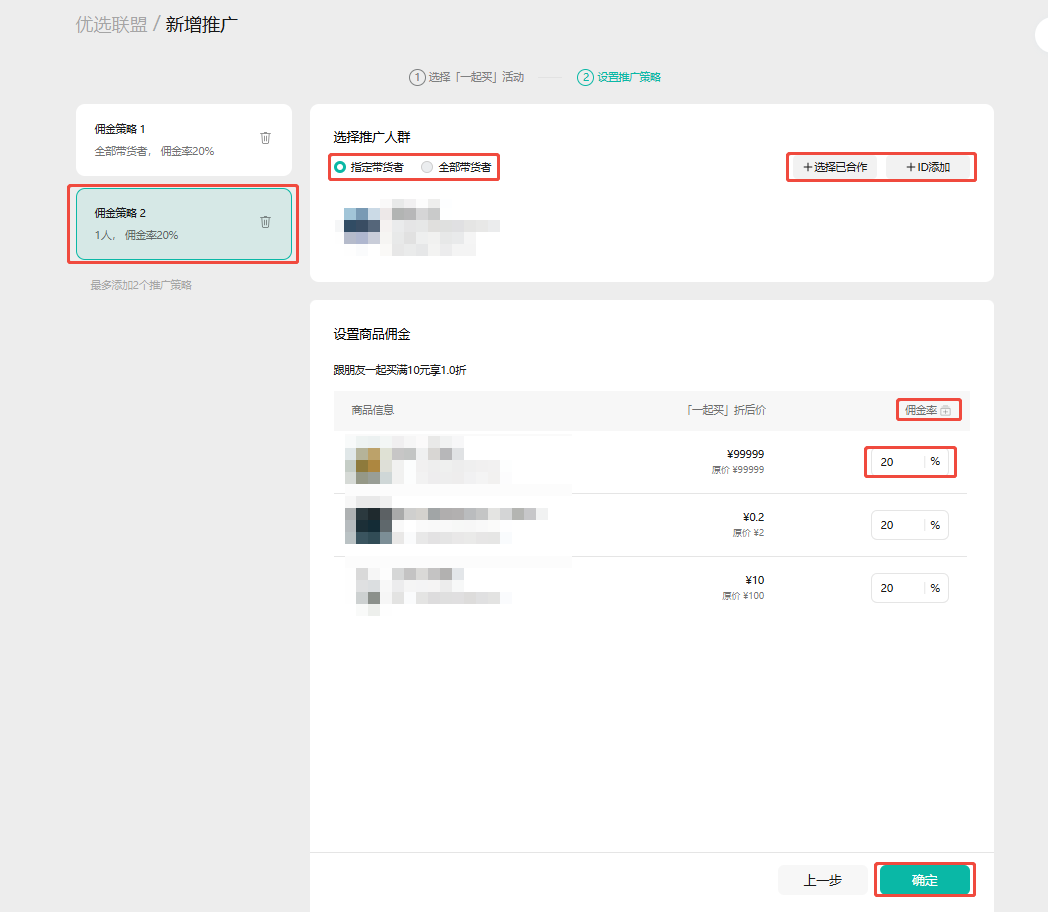This screenshot has height=912, width=1048.
Task: Select the 指定带货者 radio option
Action: pyautogui.click(x=340, y=167)
